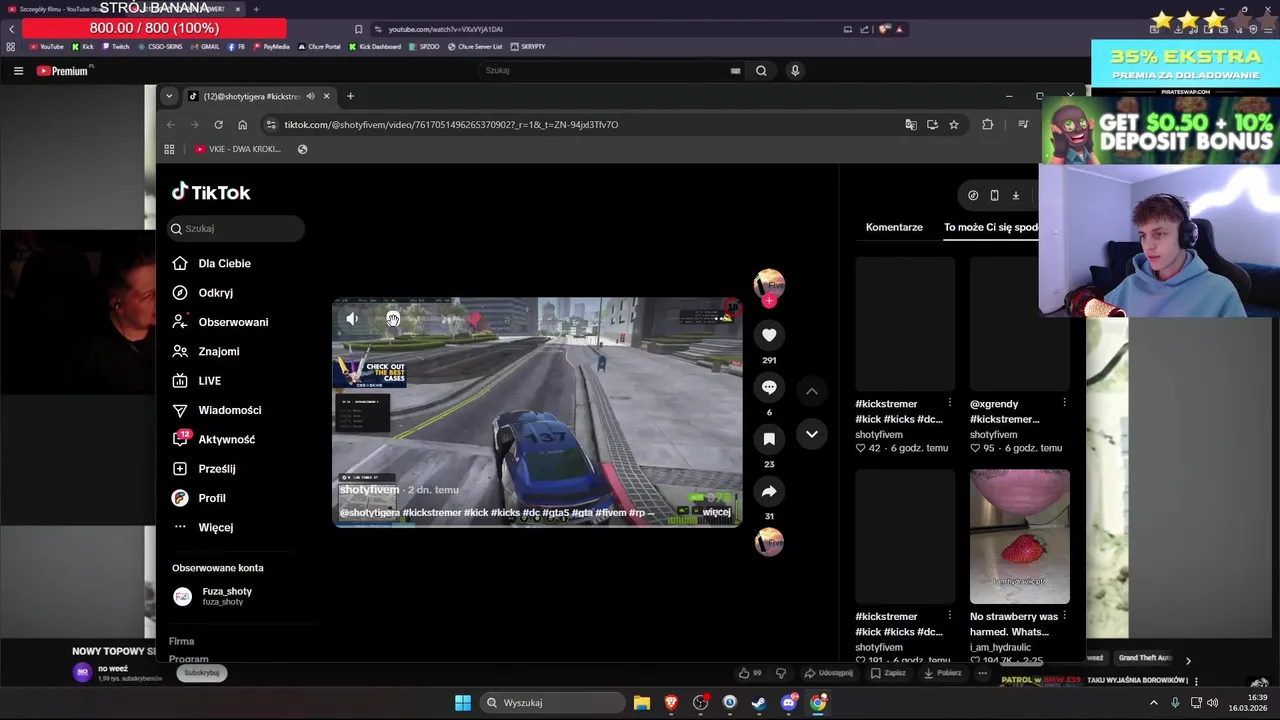Screen dimensions: 1280x720
Task: Click the TikTok Szukaj search field
Action: coord(236,229)
